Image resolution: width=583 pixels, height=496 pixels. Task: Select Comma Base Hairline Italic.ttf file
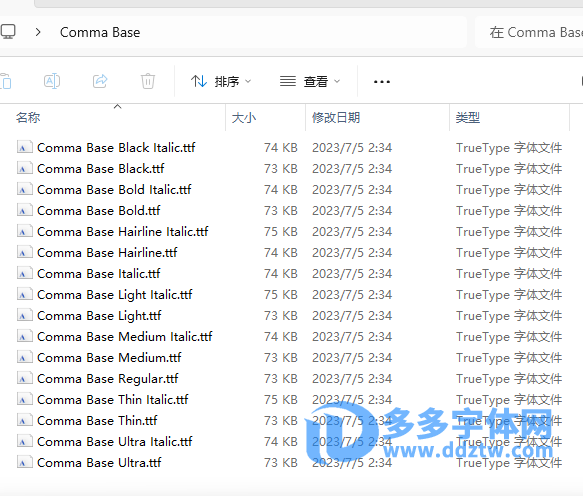[x=123, y=232]
